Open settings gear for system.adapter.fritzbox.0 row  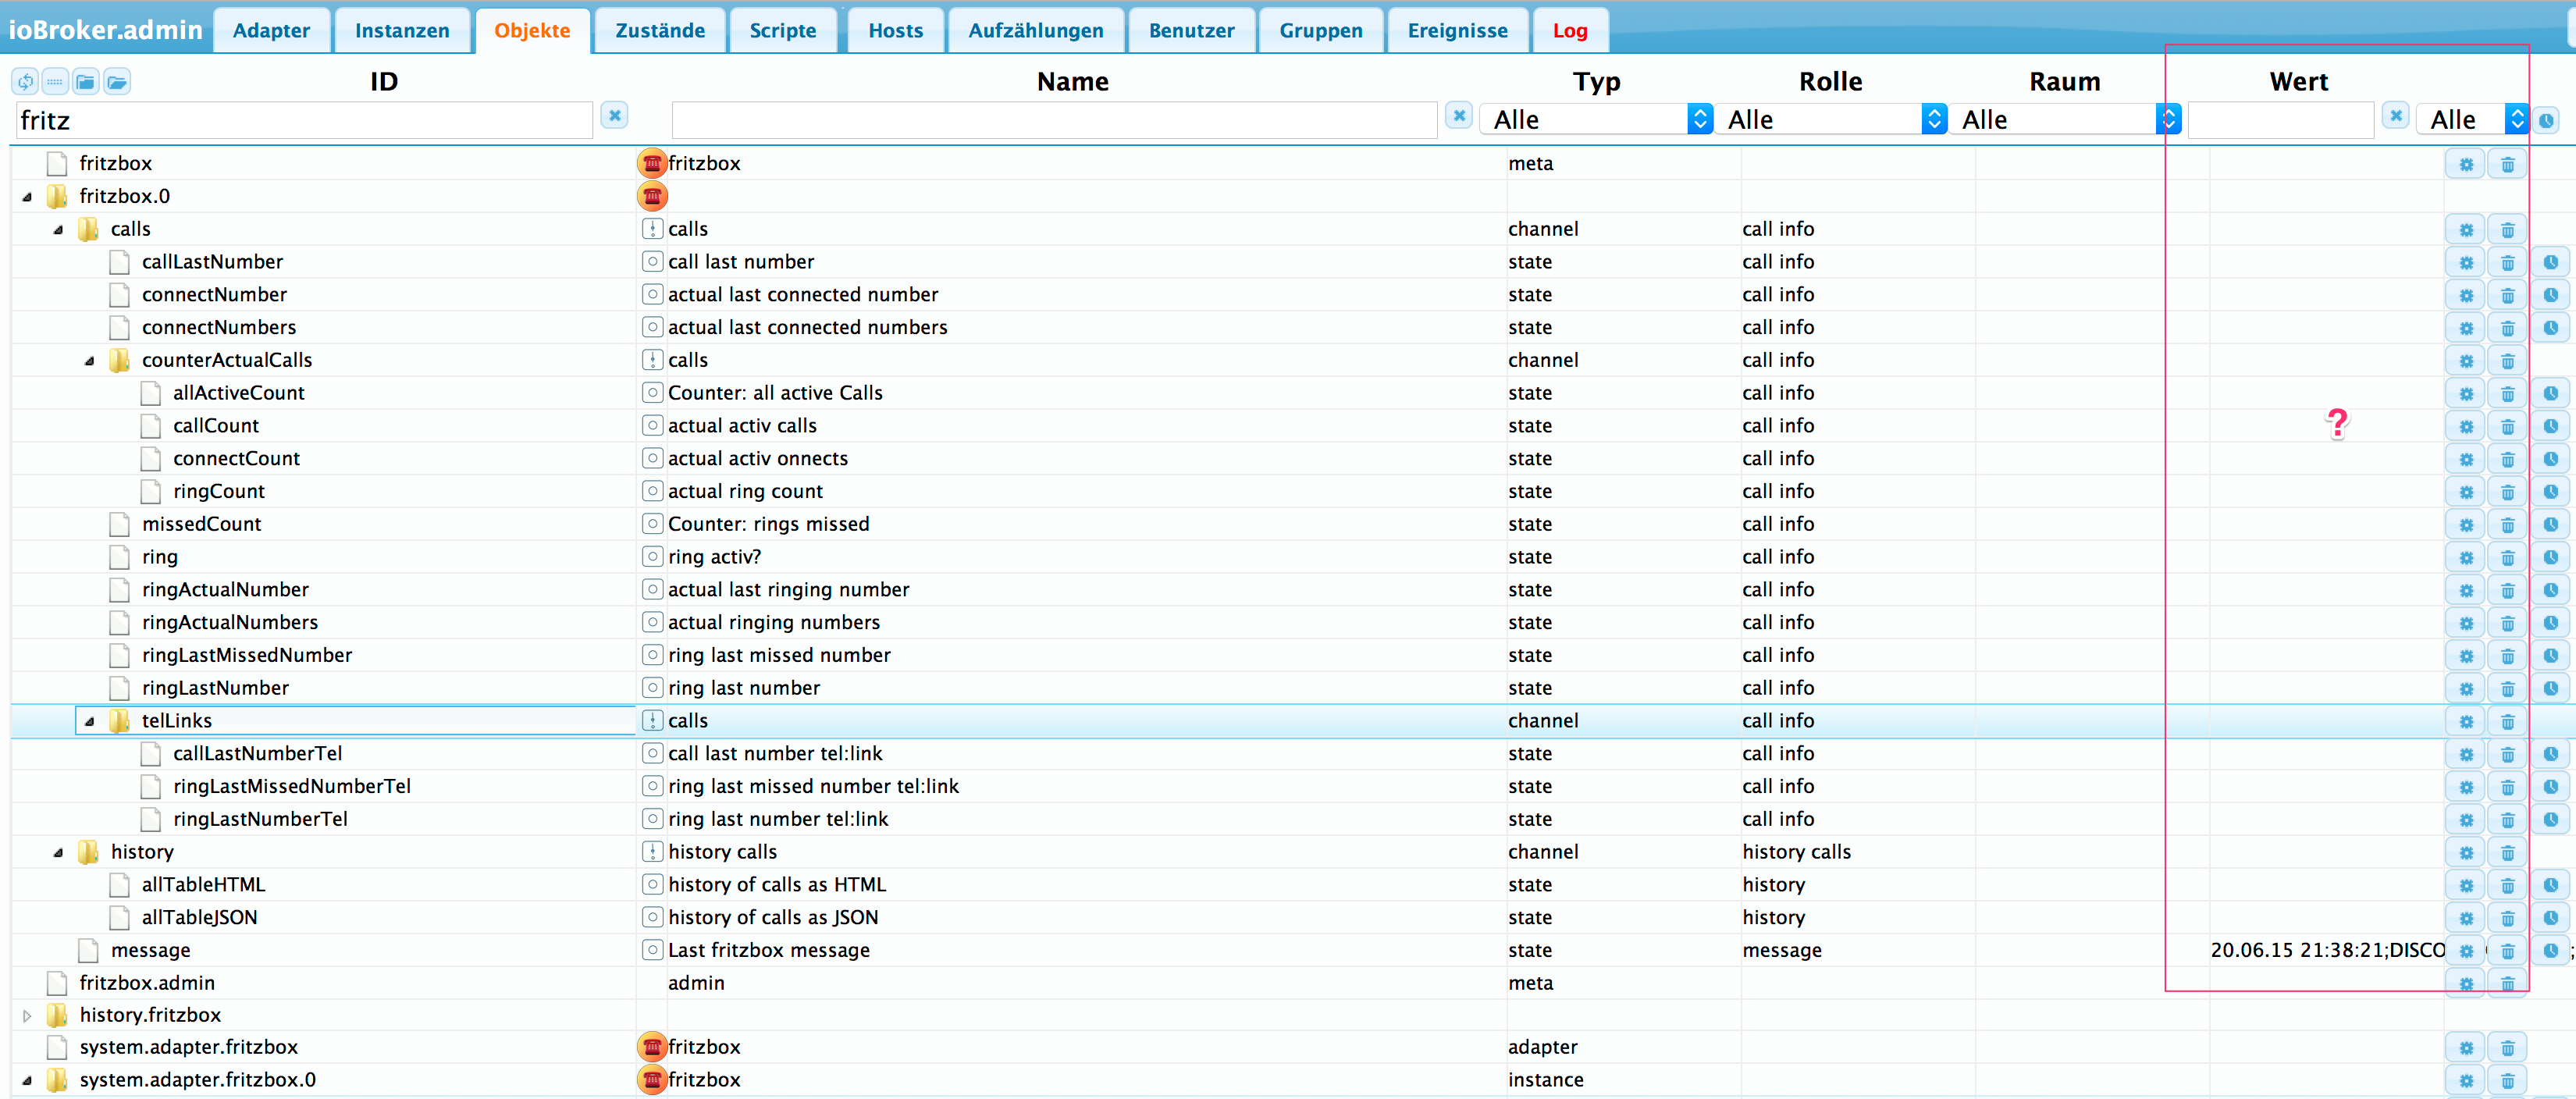[2466, 1081]
